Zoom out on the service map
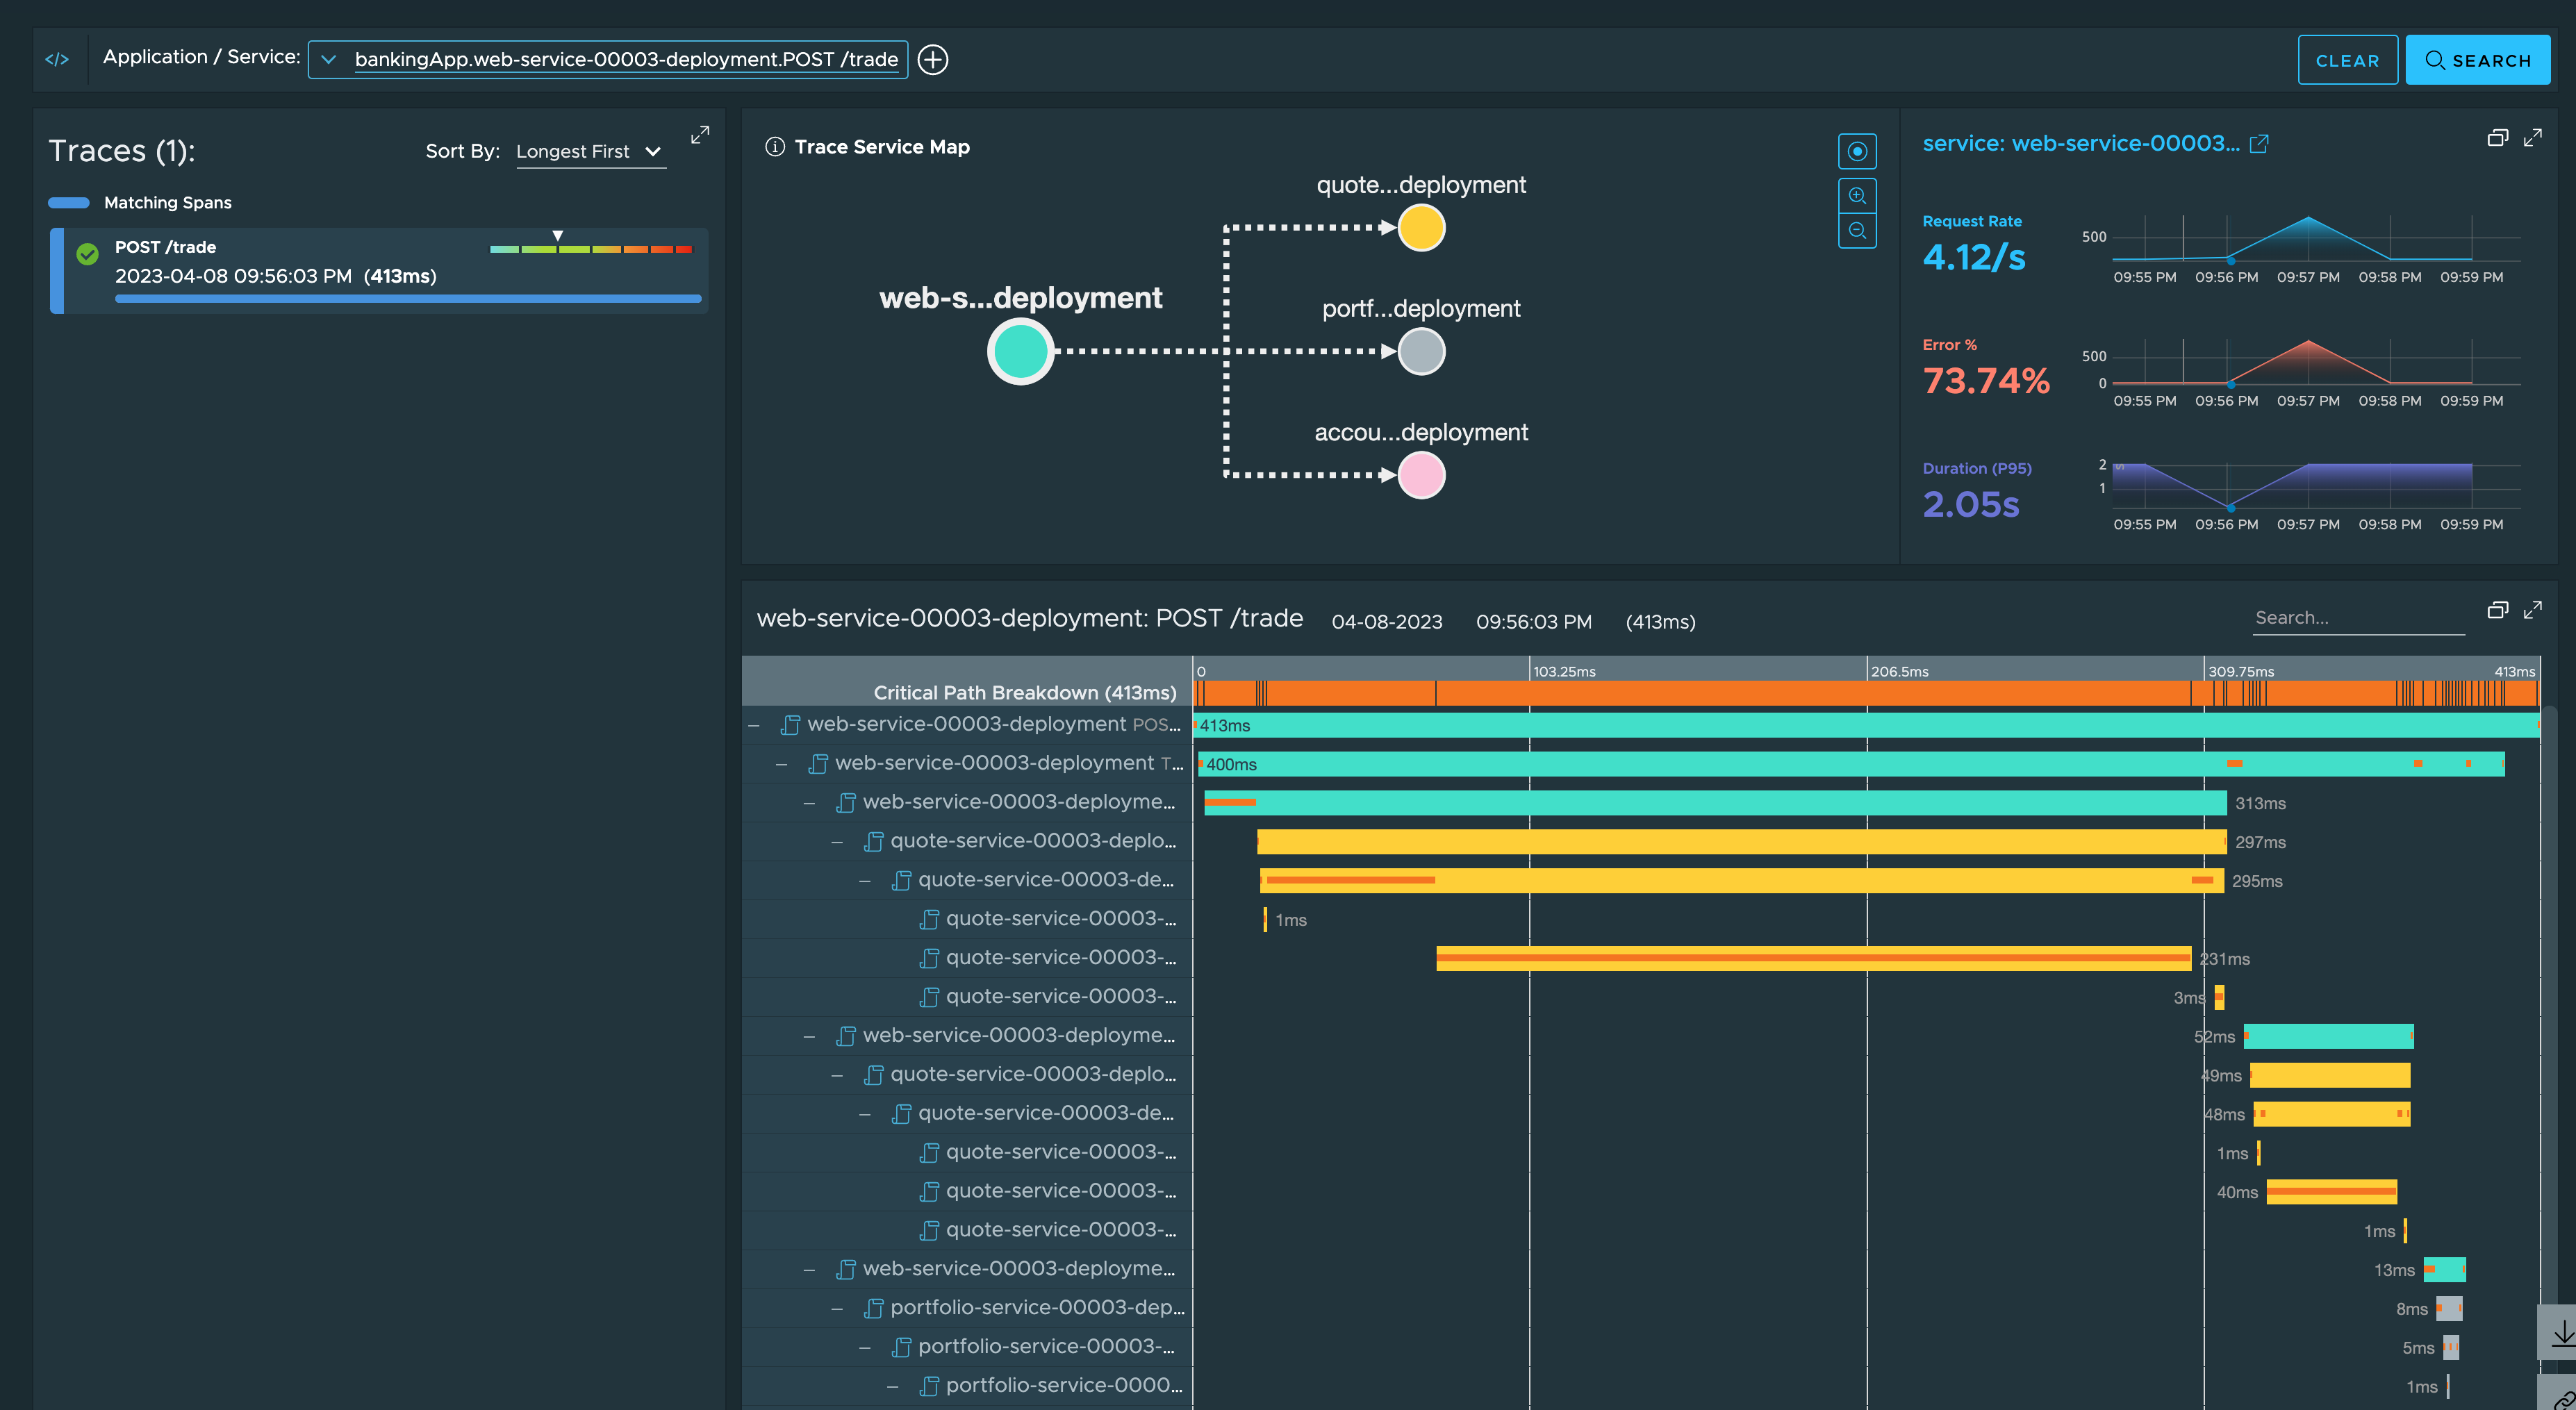 point(1856,231)
